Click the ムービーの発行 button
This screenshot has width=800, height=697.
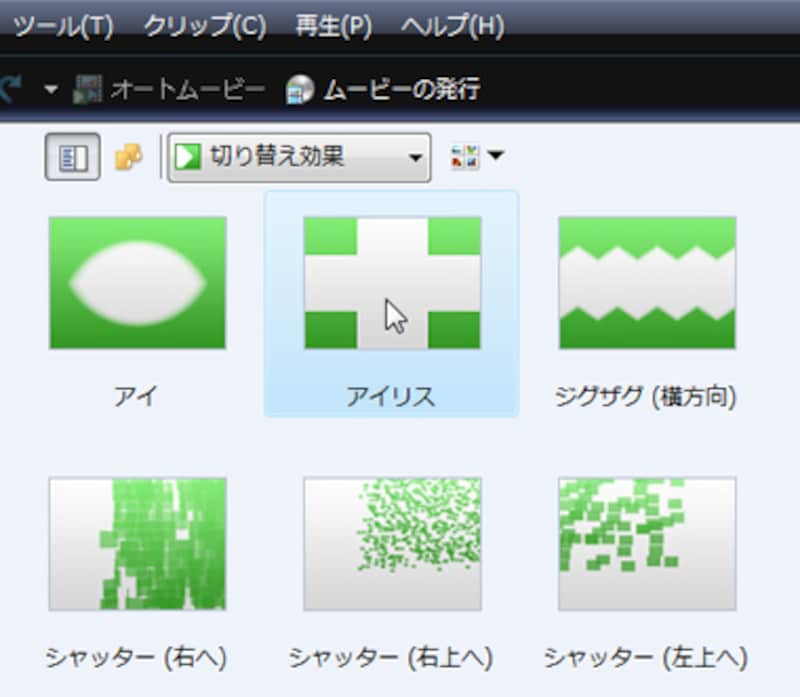click(x=383, y=90)
